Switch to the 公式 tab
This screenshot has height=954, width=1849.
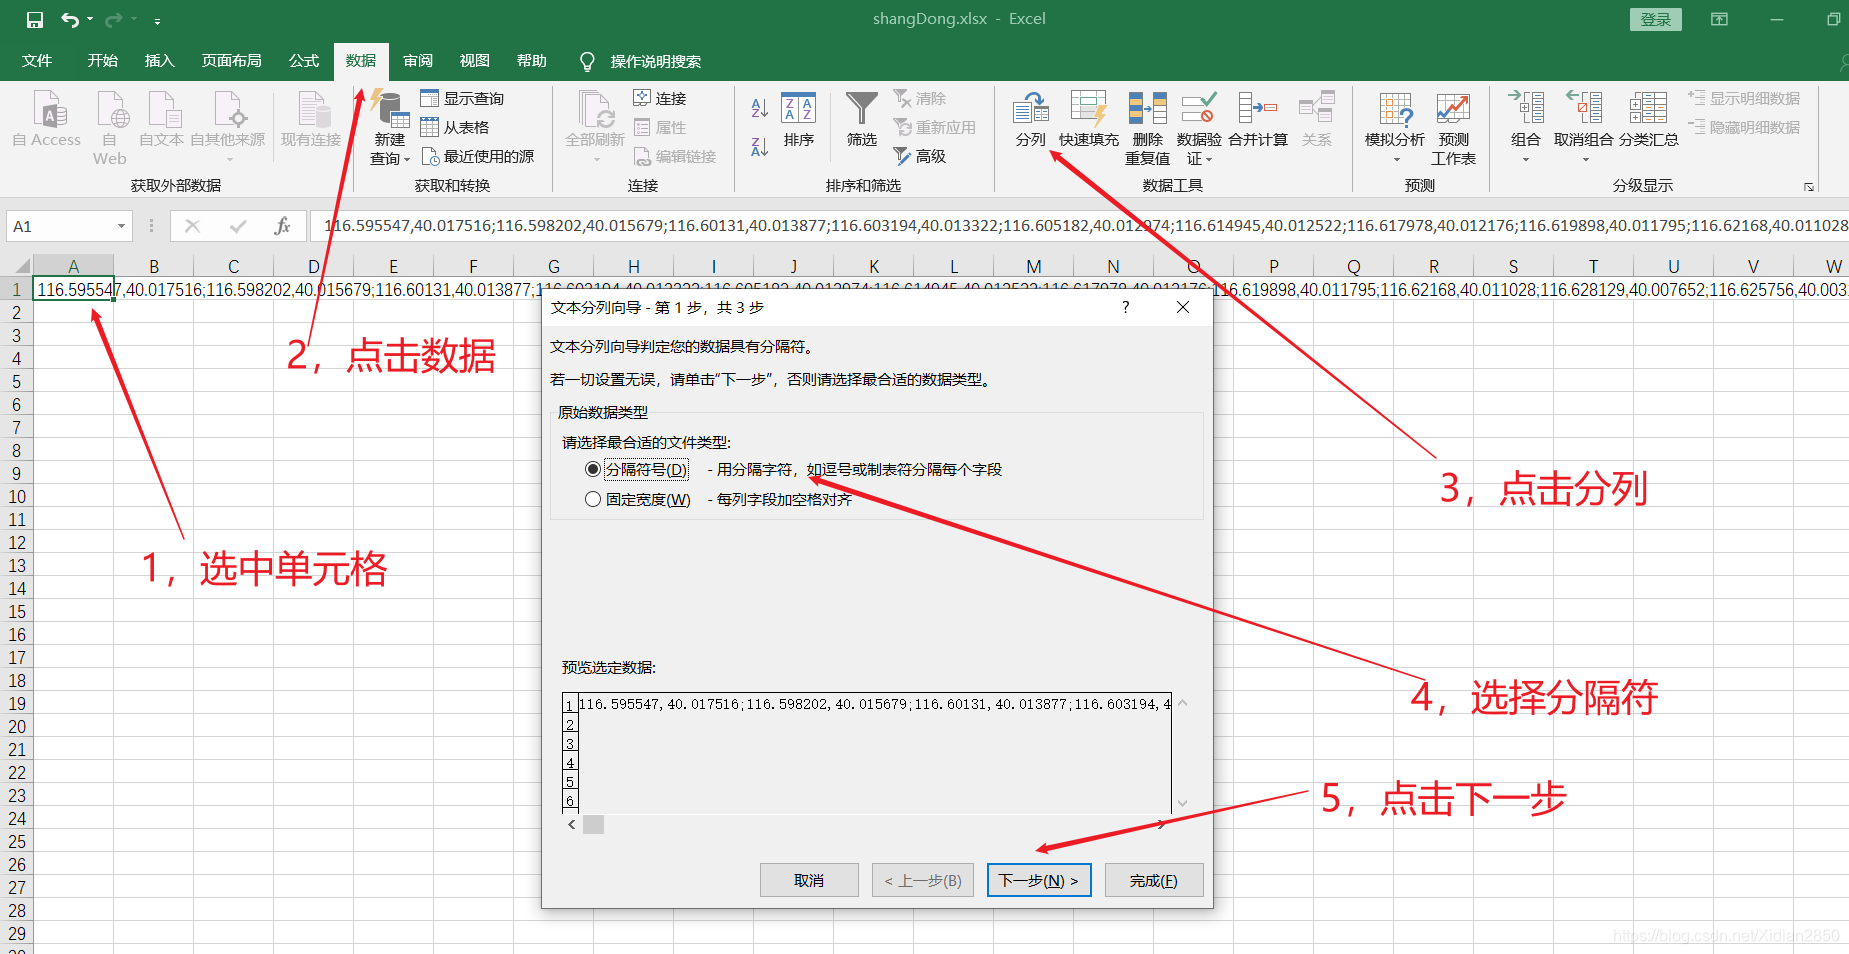click(303, 61)
